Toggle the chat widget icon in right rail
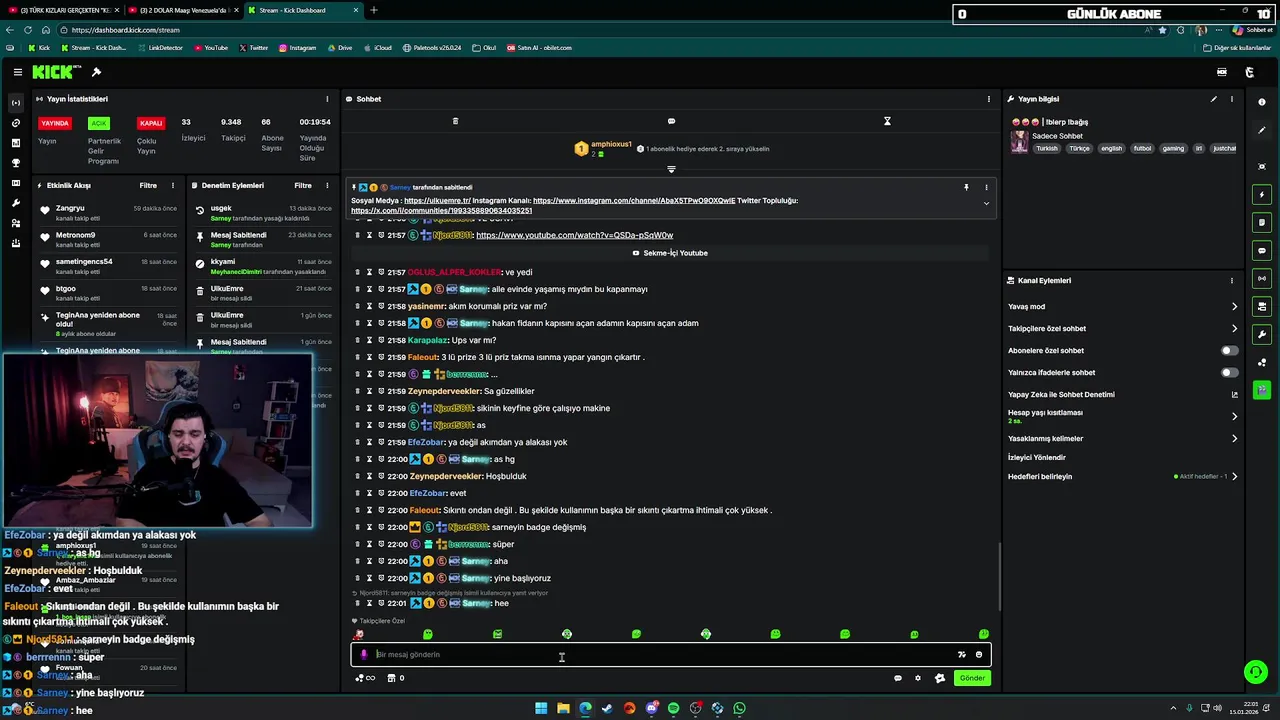1280x720 pixels. pyautogui.click(x=1262, y=250)
